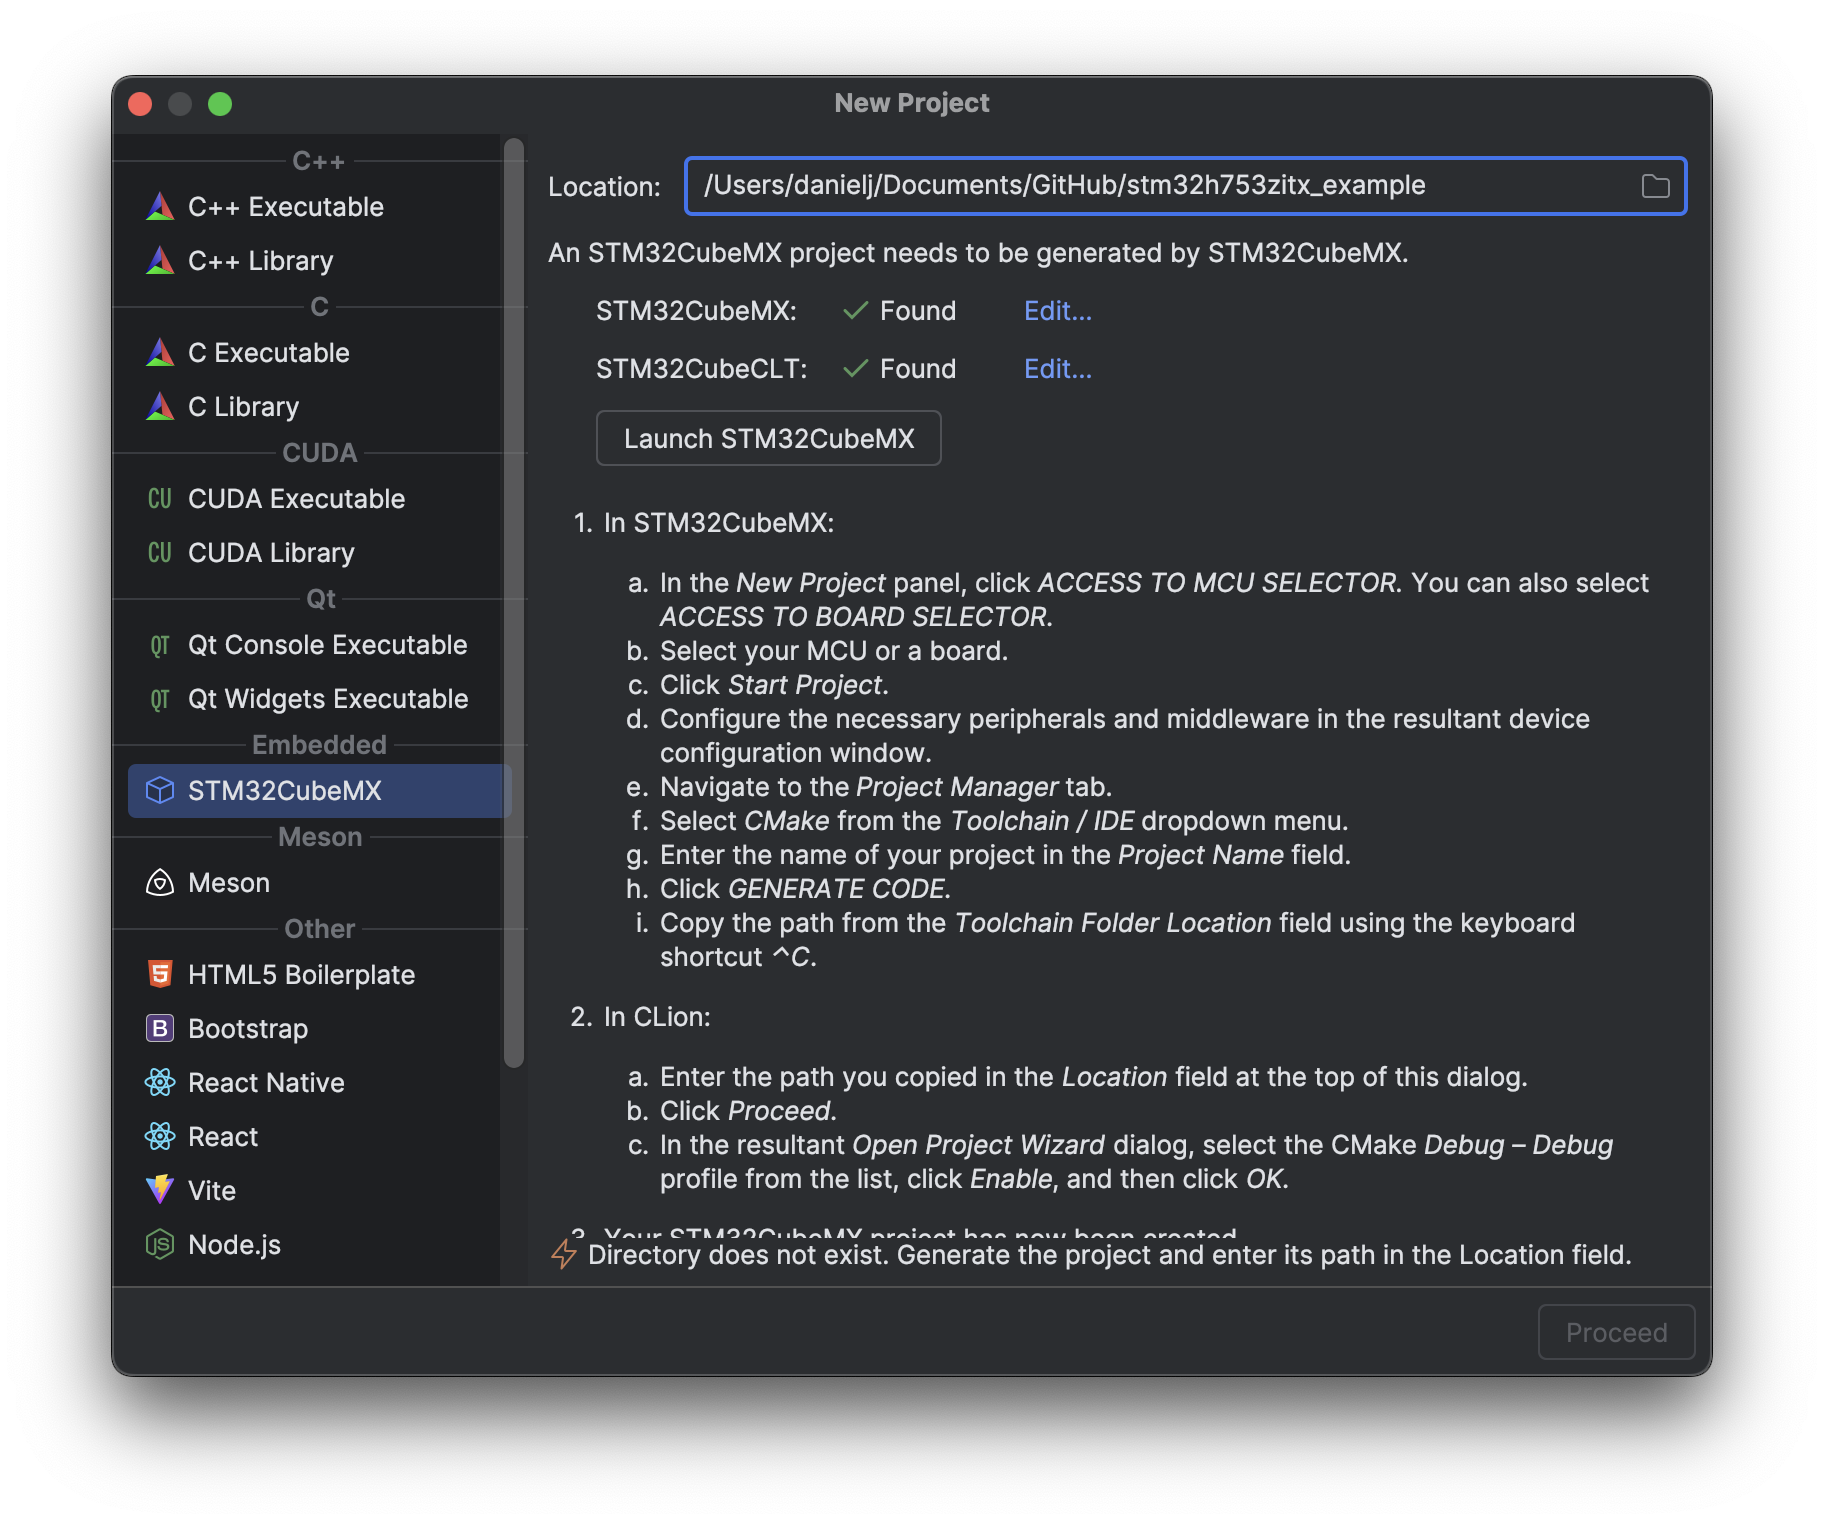The width and height of the screenshot is (1824, 1524).
Task: Select the STM32CubeMX cube icon
Action: (160, 790)
